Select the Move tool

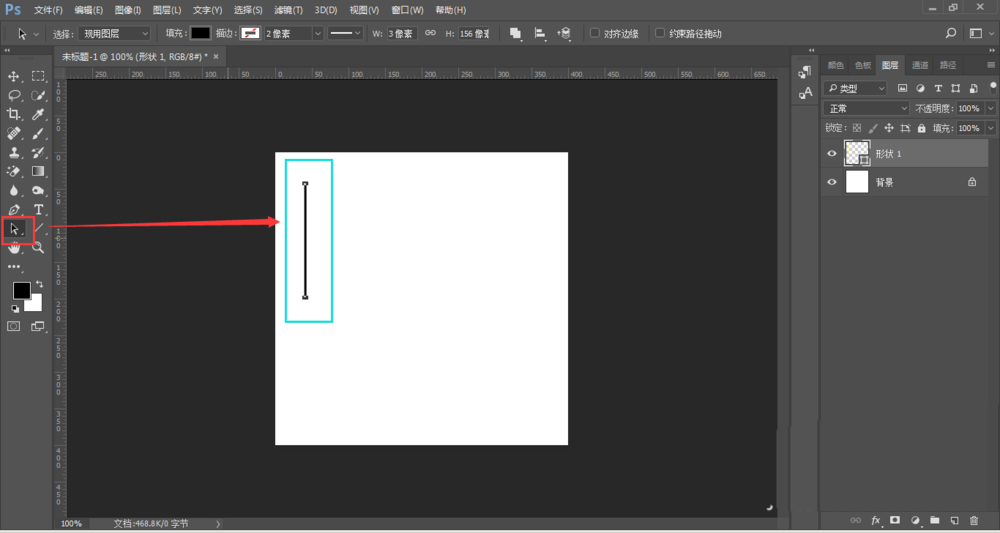[14, 76]
